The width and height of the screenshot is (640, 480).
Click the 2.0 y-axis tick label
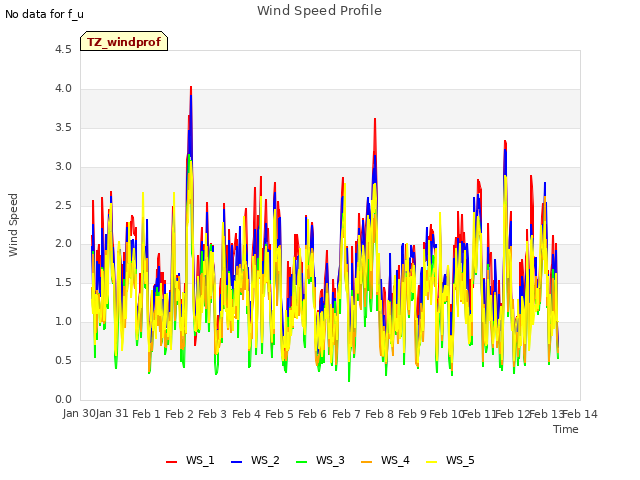click(63, 244)
